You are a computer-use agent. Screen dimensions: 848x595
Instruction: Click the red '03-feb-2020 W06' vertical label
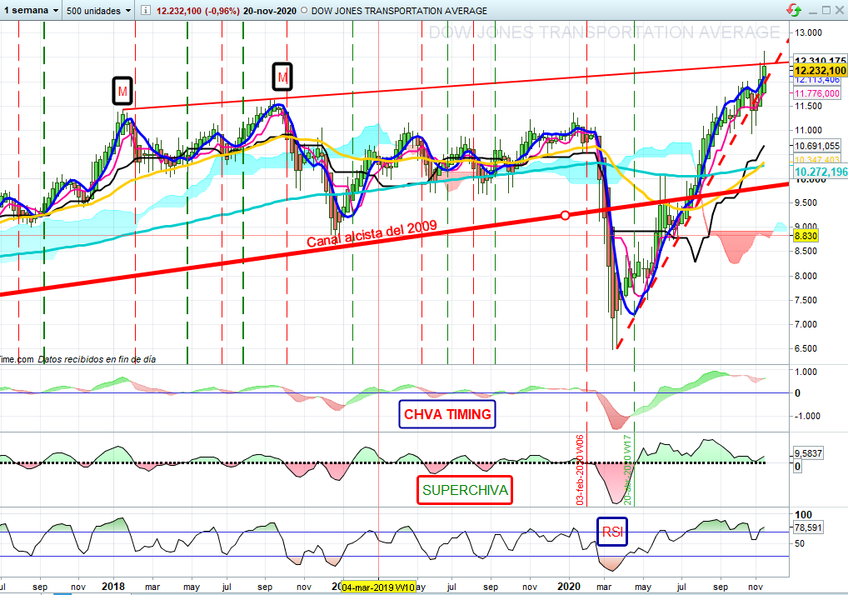pyautogui.click(x=580, y=470)
